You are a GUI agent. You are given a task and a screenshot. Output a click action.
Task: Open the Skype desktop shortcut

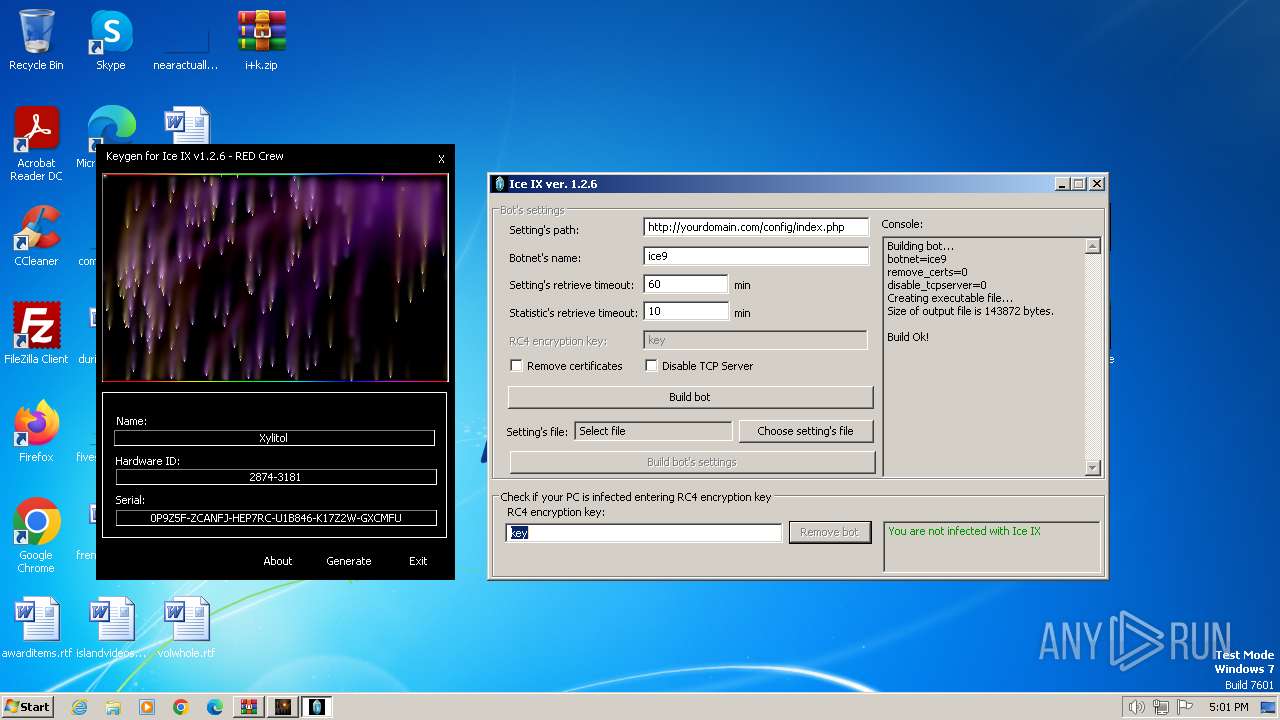coord(110,40)
